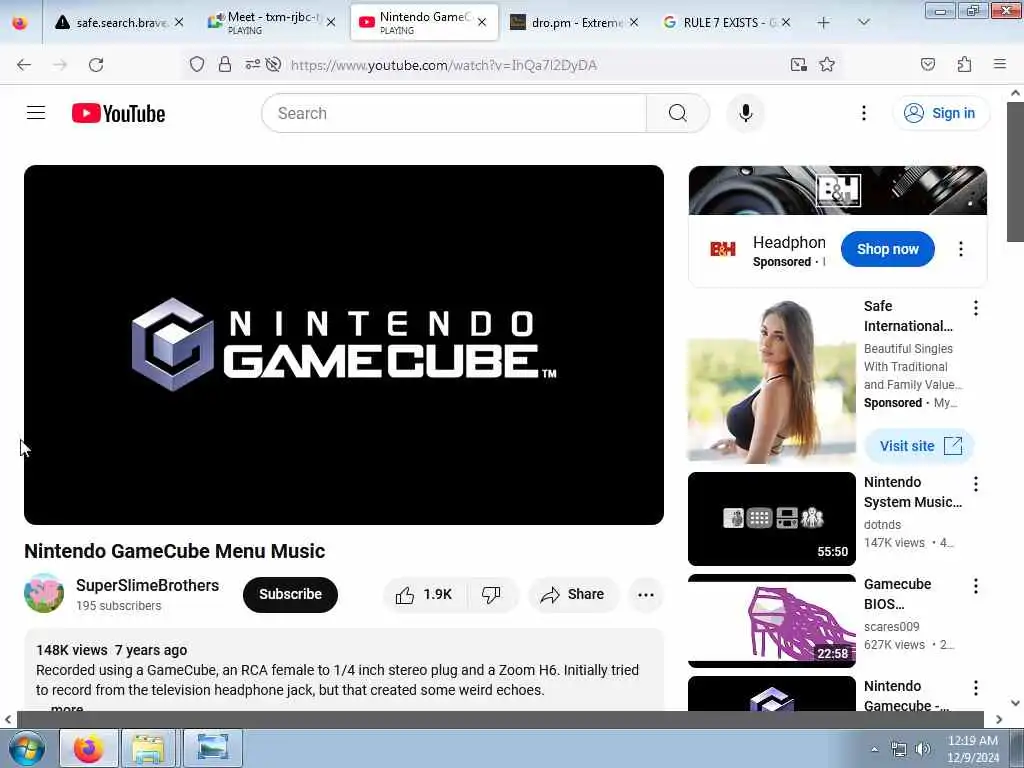1024x768 pixels.
Task: Open the Firefox extensions puzzle icon
Action: [964, 64]
